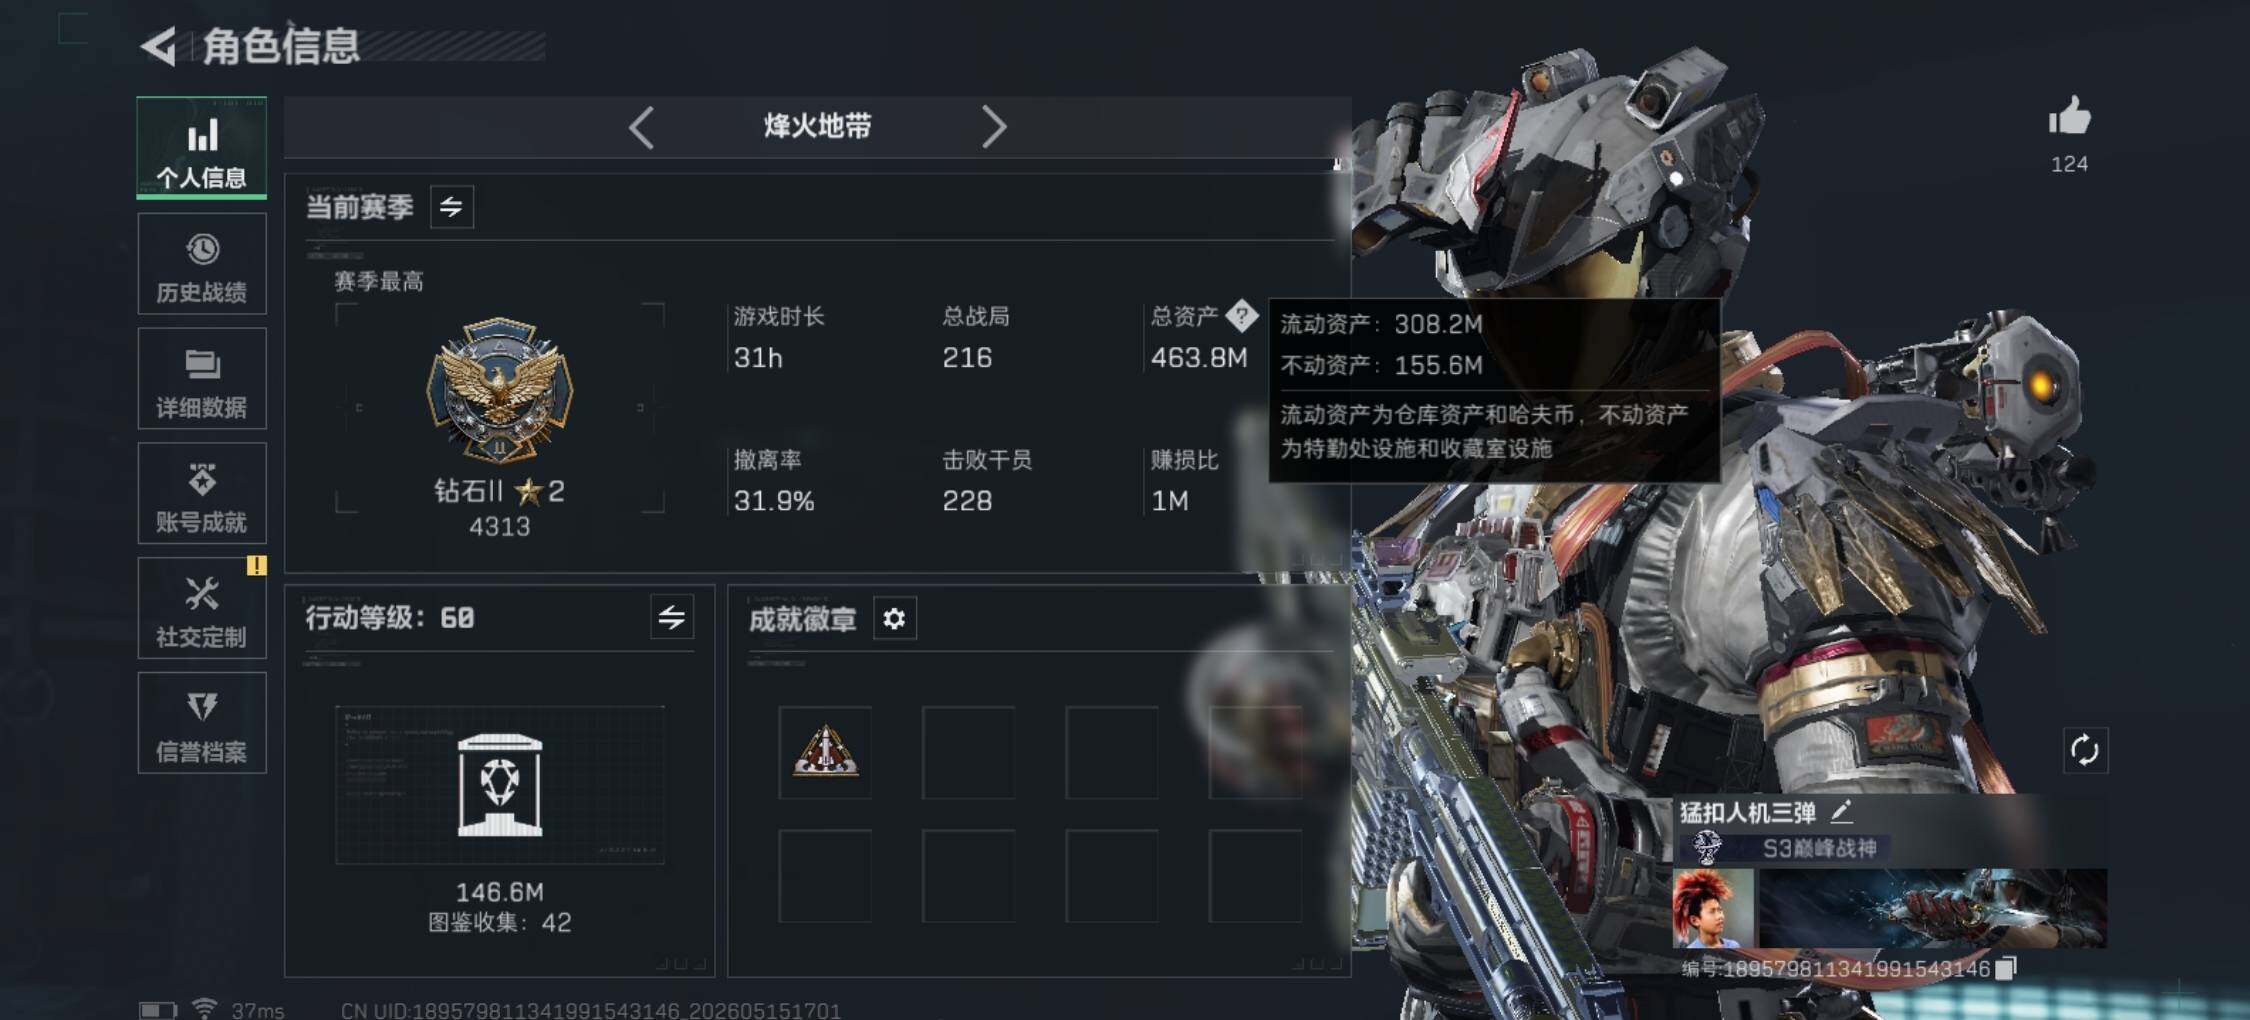This screenshot has width=2250, height=1020.
Task: Select the 钻石II rank emblem
Action: (x=499, y=390)
